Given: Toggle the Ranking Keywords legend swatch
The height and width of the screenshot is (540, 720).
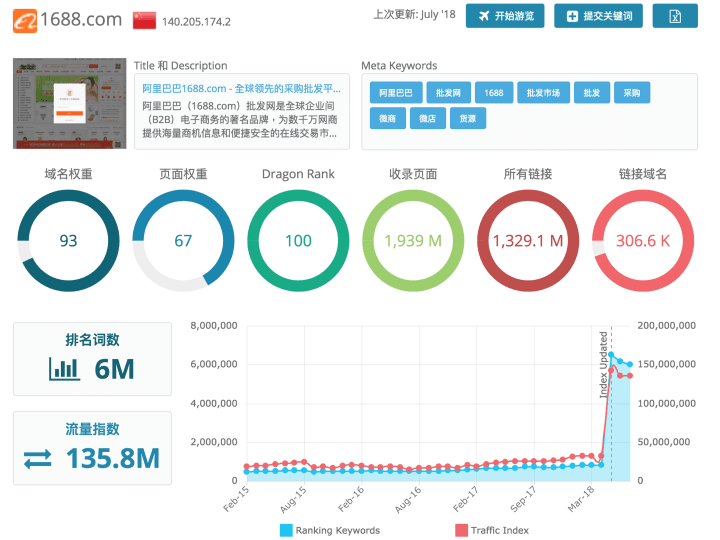Looking at the screenshot, I should click(286, 530).
